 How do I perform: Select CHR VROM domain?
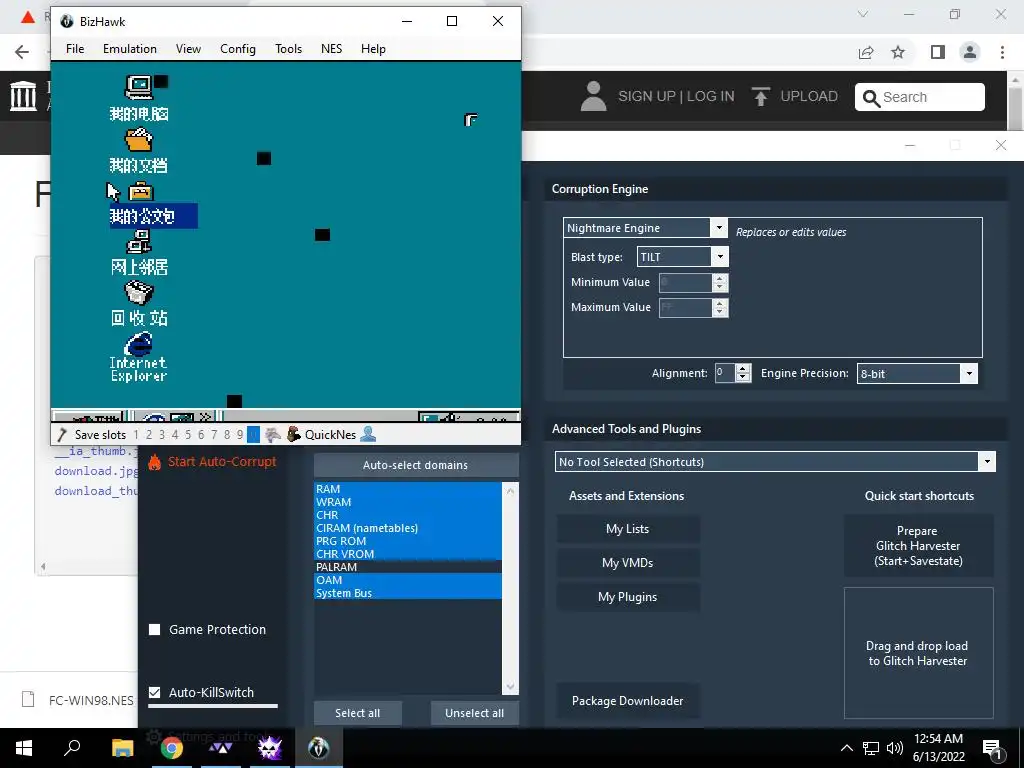(x=408, y=554)
